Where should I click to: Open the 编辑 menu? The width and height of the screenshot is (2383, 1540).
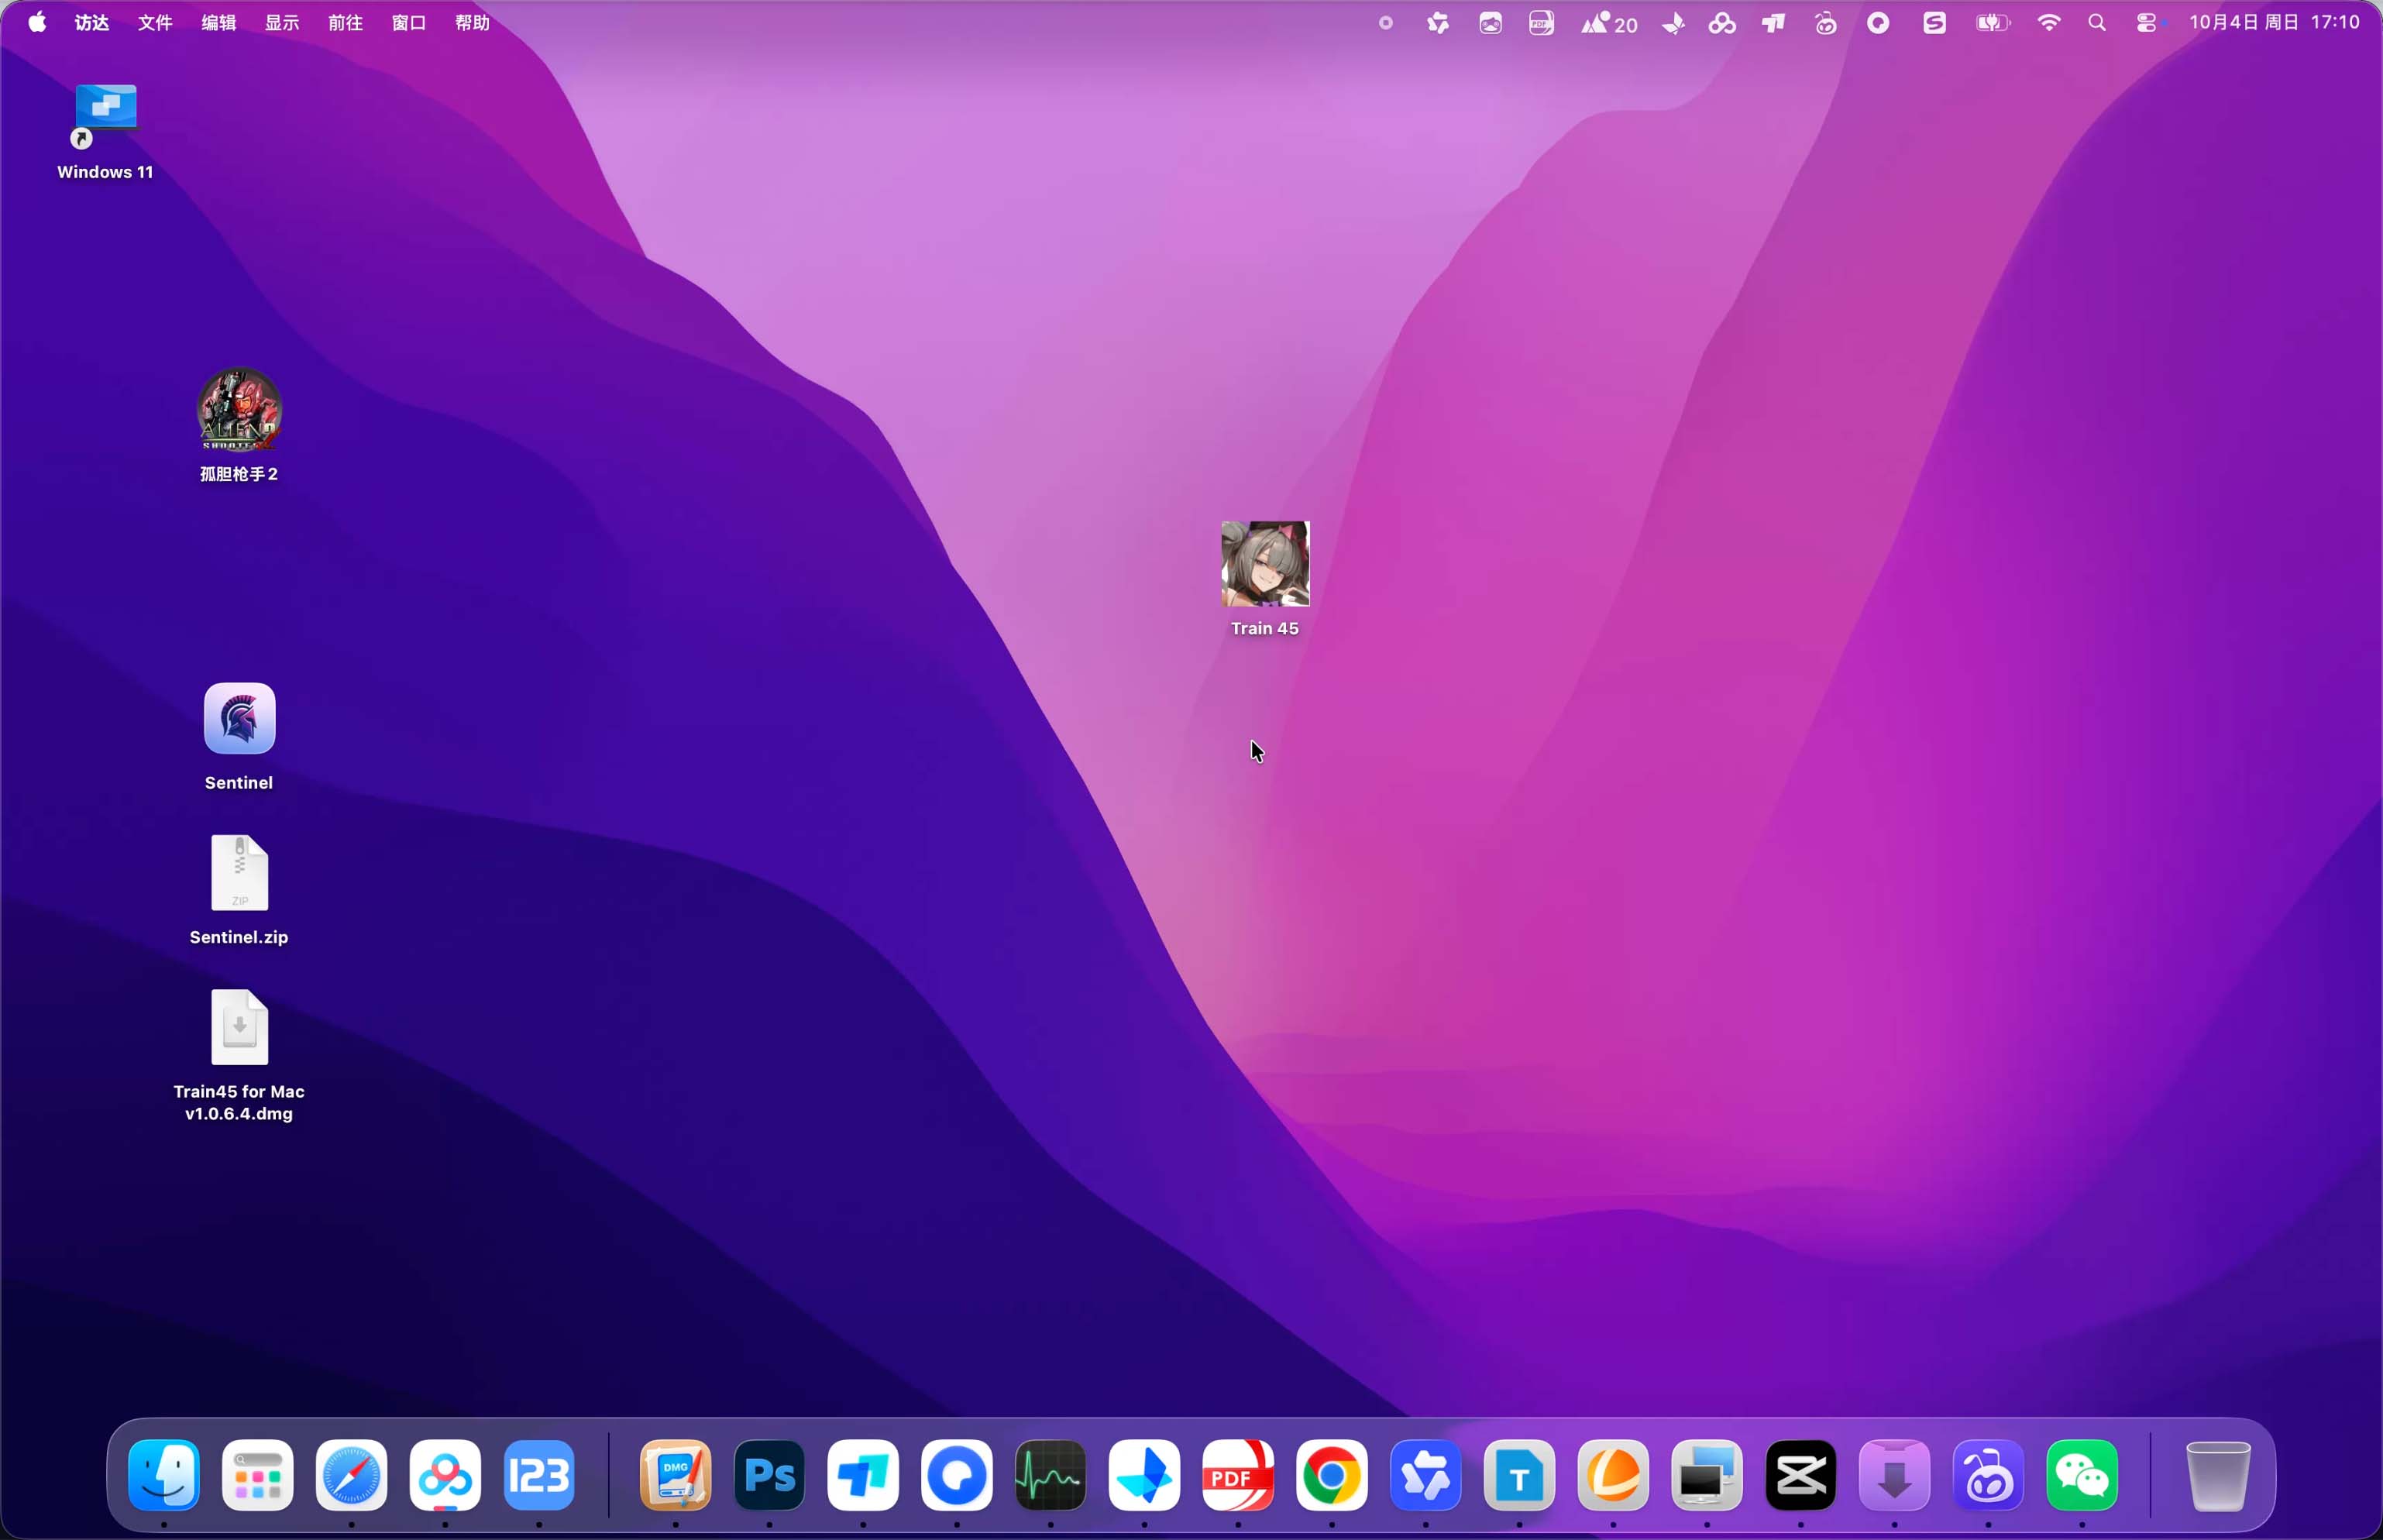[219, 22]
